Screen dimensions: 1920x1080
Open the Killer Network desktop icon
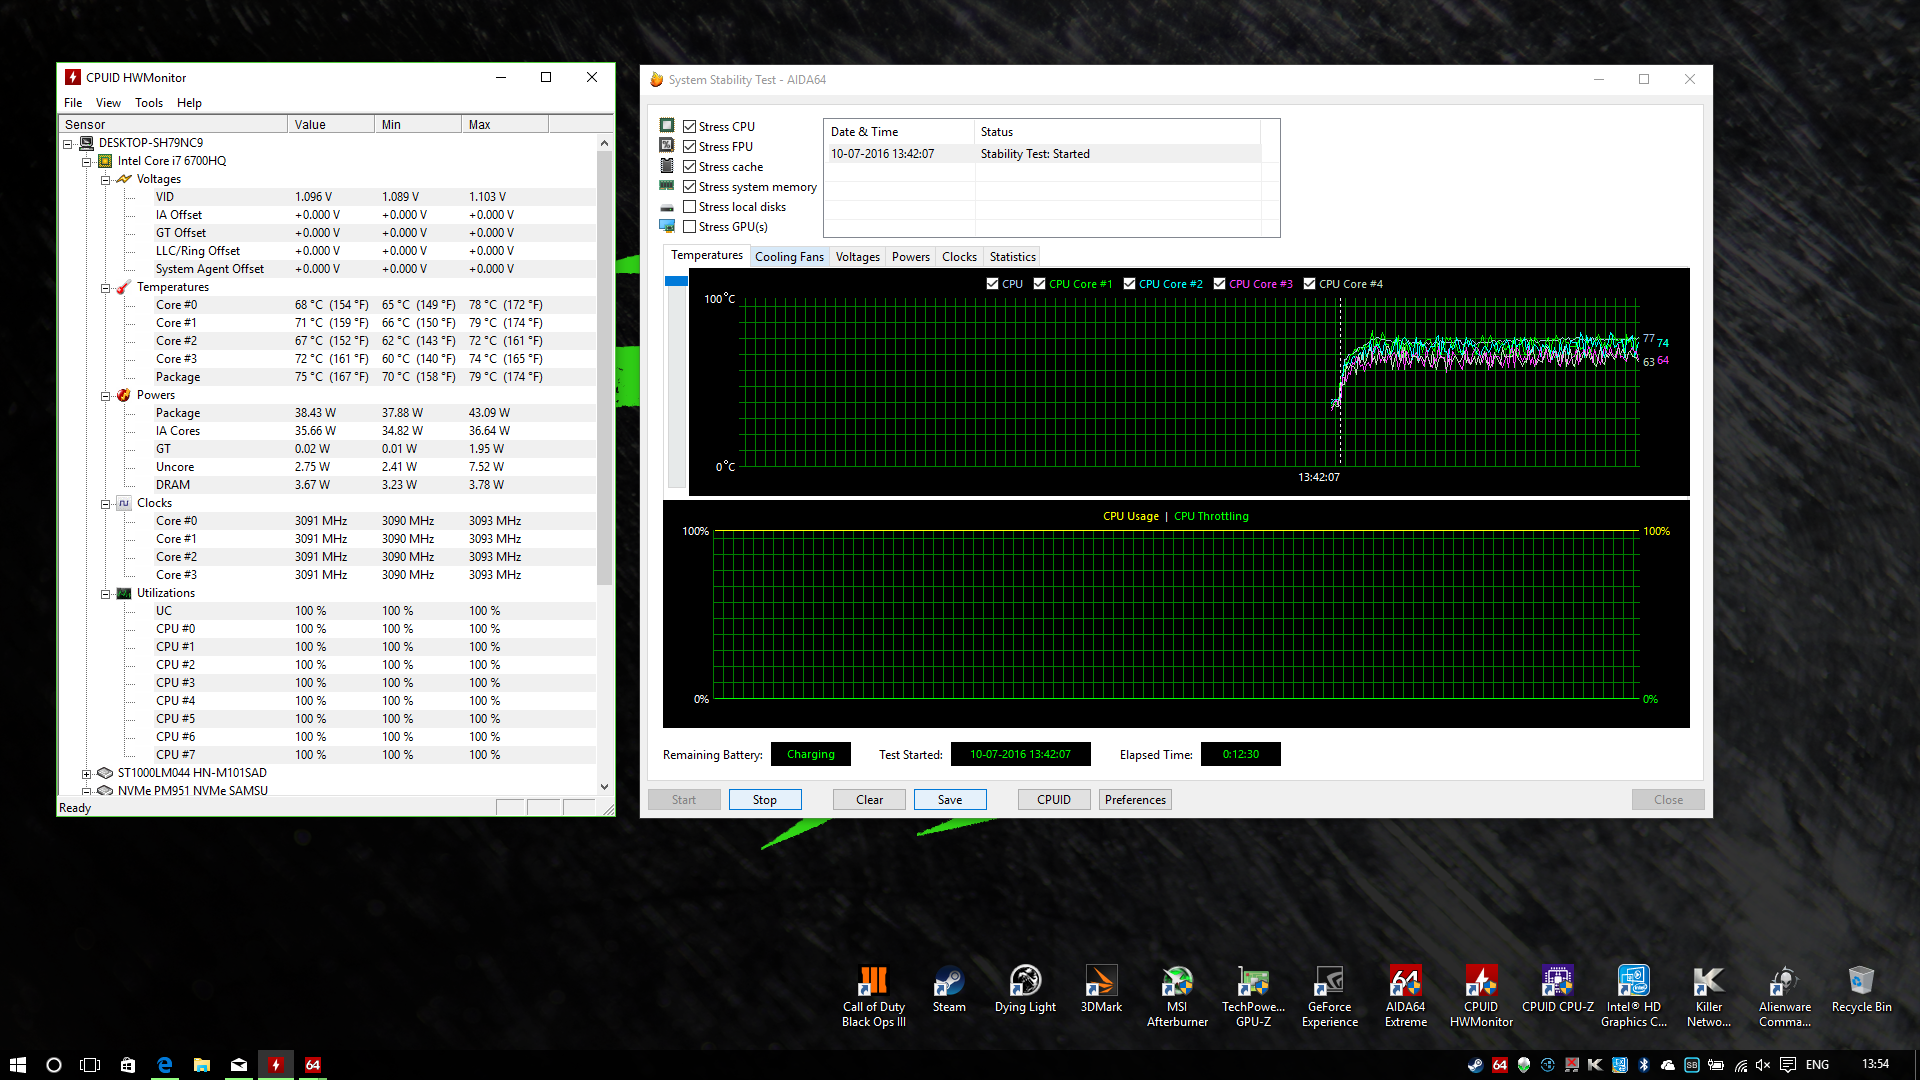pos(1709,996)
